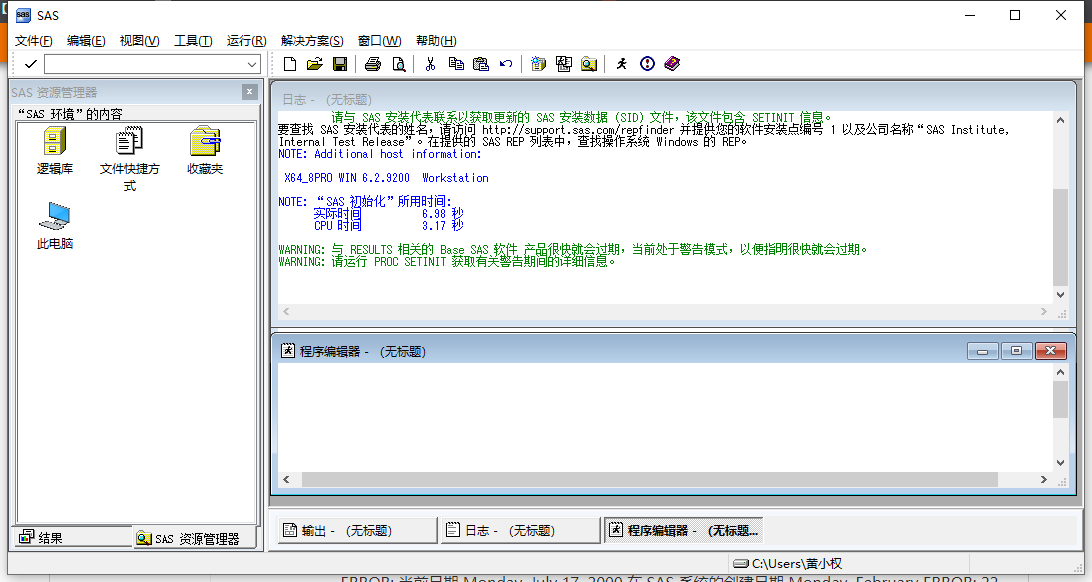Close the SAS 资源管理器 panel

click(250, 92)
